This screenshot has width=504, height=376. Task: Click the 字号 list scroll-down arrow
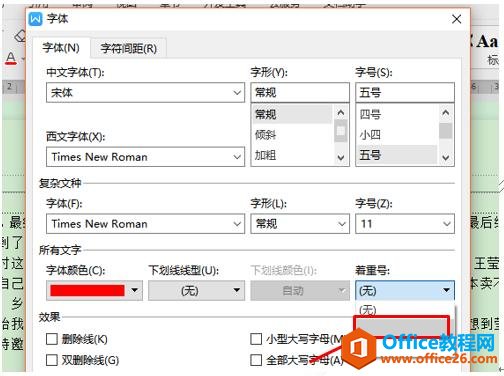point(446,157)
